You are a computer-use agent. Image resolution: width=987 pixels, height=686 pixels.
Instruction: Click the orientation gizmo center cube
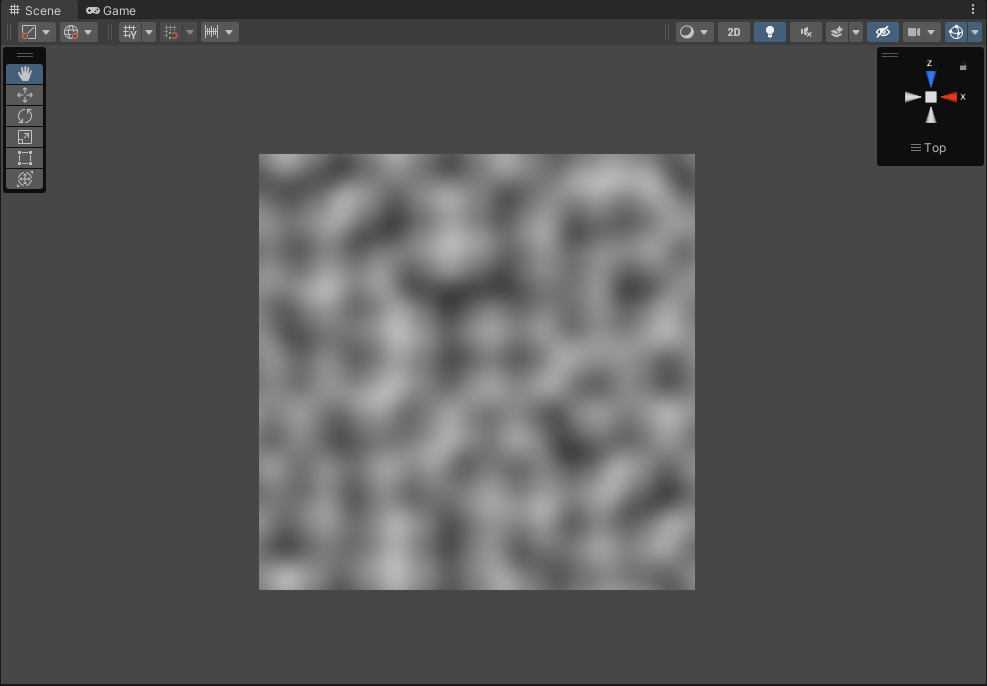(931, 97)
